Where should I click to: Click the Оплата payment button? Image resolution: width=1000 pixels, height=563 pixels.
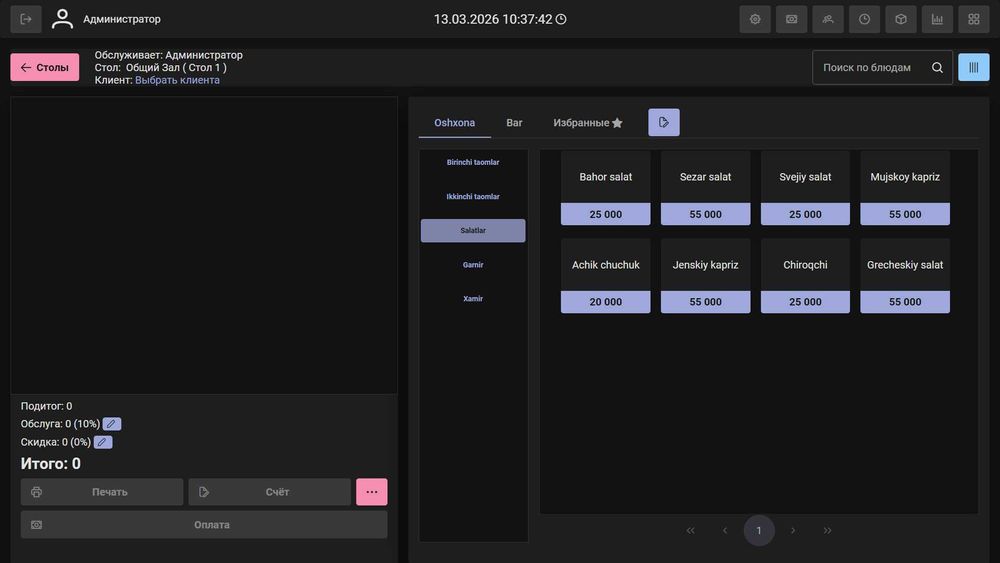[204, 525]
